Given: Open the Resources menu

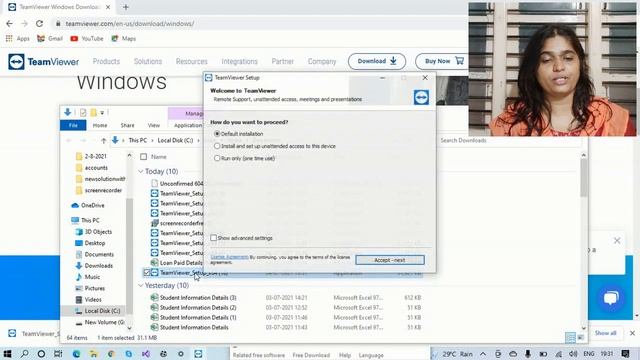Looking at the screenshot, I should (x=191, y=61).
